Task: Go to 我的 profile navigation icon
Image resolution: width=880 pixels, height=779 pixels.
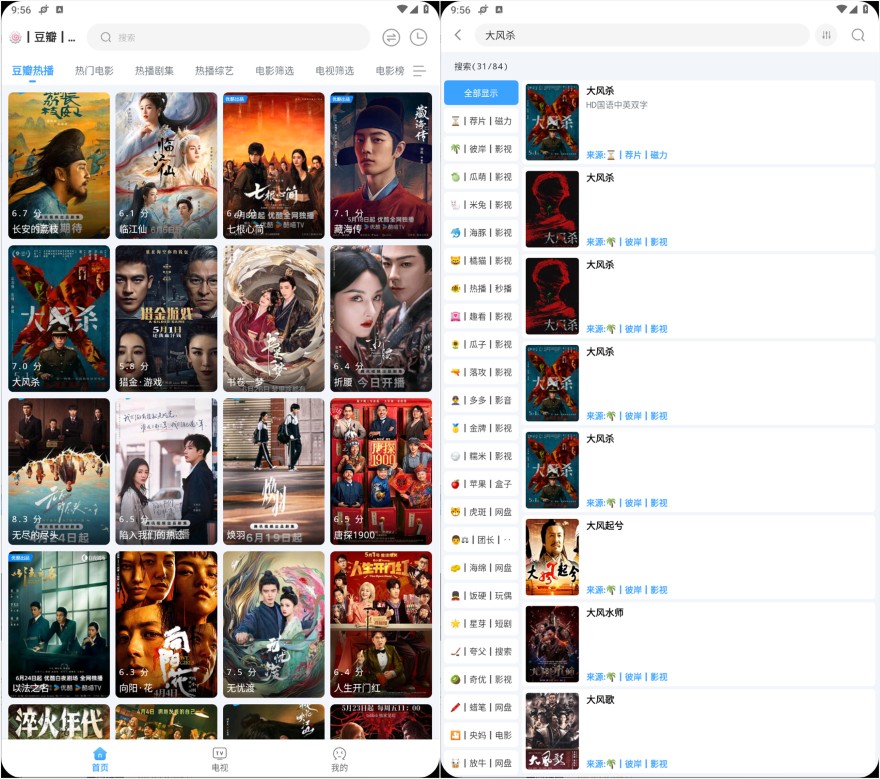Action: click(340, 759)
